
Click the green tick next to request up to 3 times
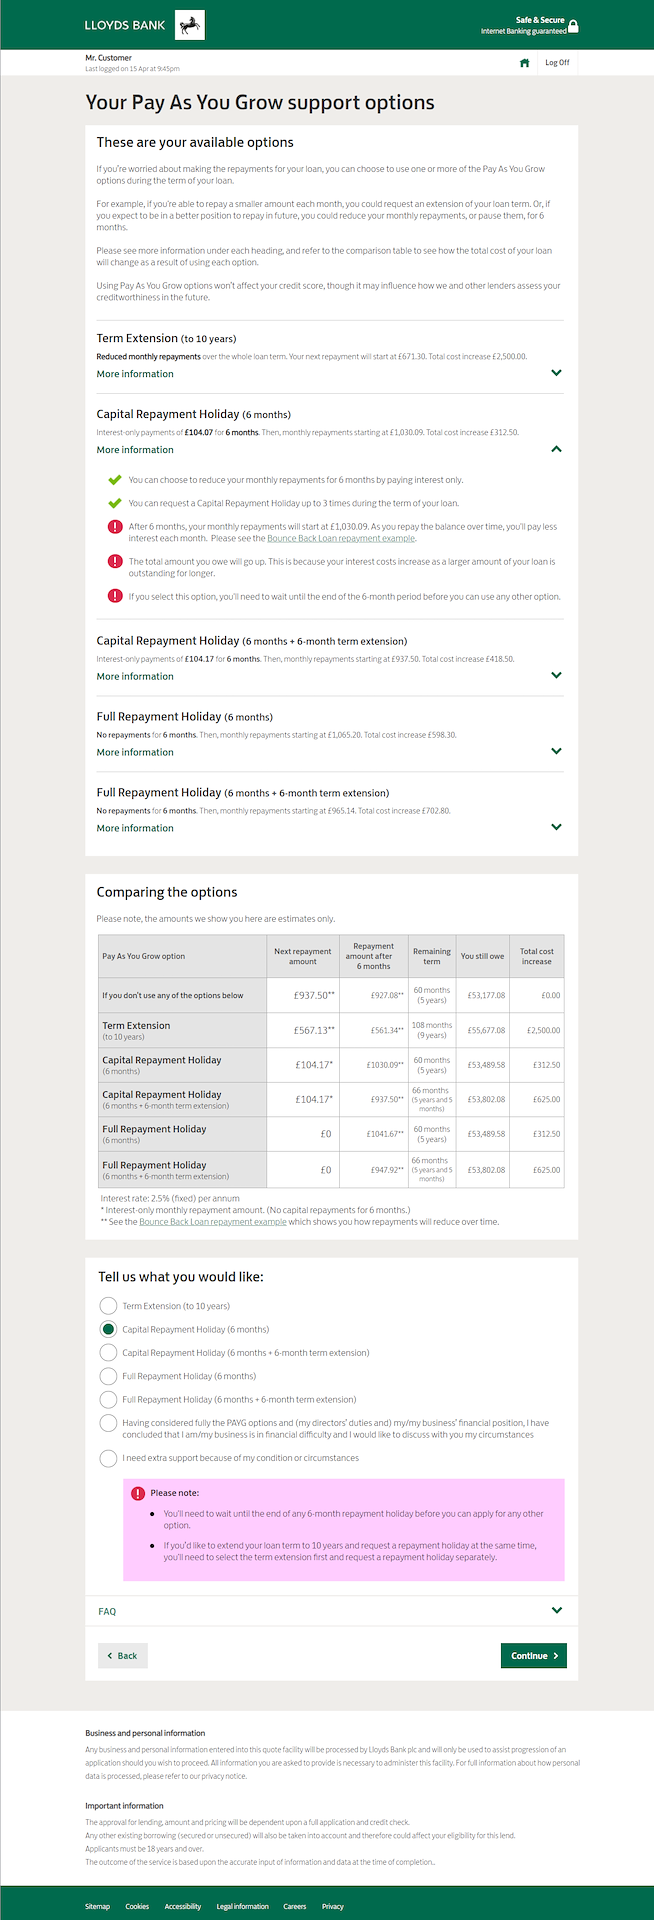tap(115, 503)
